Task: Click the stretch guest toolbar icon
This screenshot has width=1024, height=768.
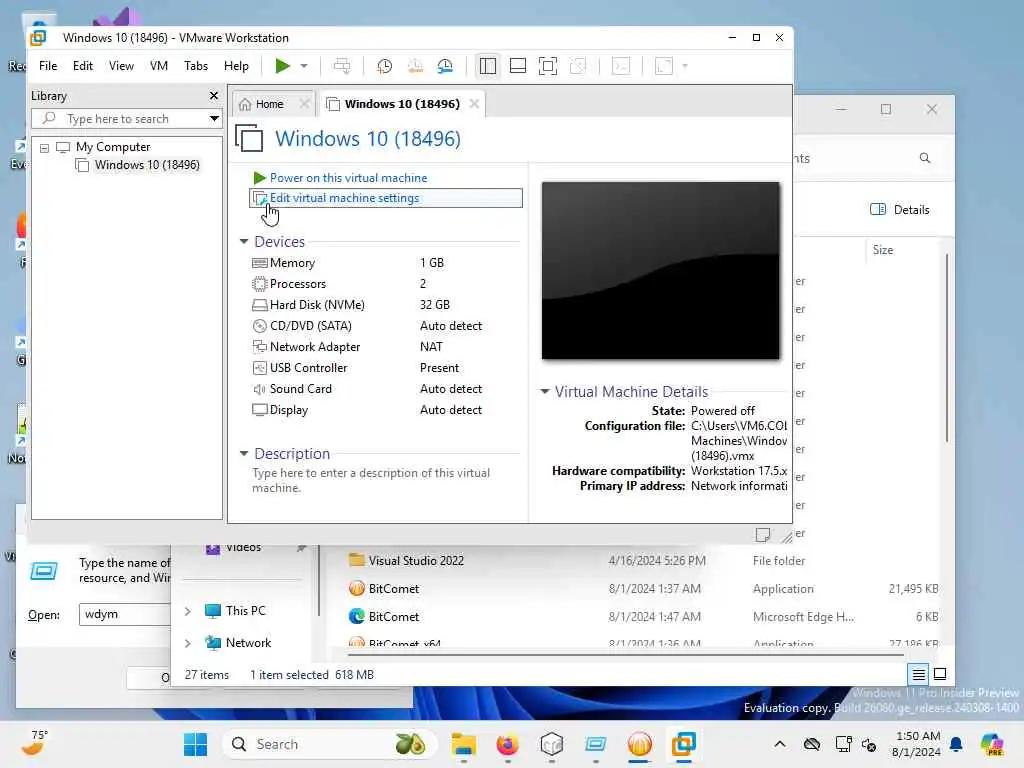Action: pyautogui.click(x=664, y=66)
